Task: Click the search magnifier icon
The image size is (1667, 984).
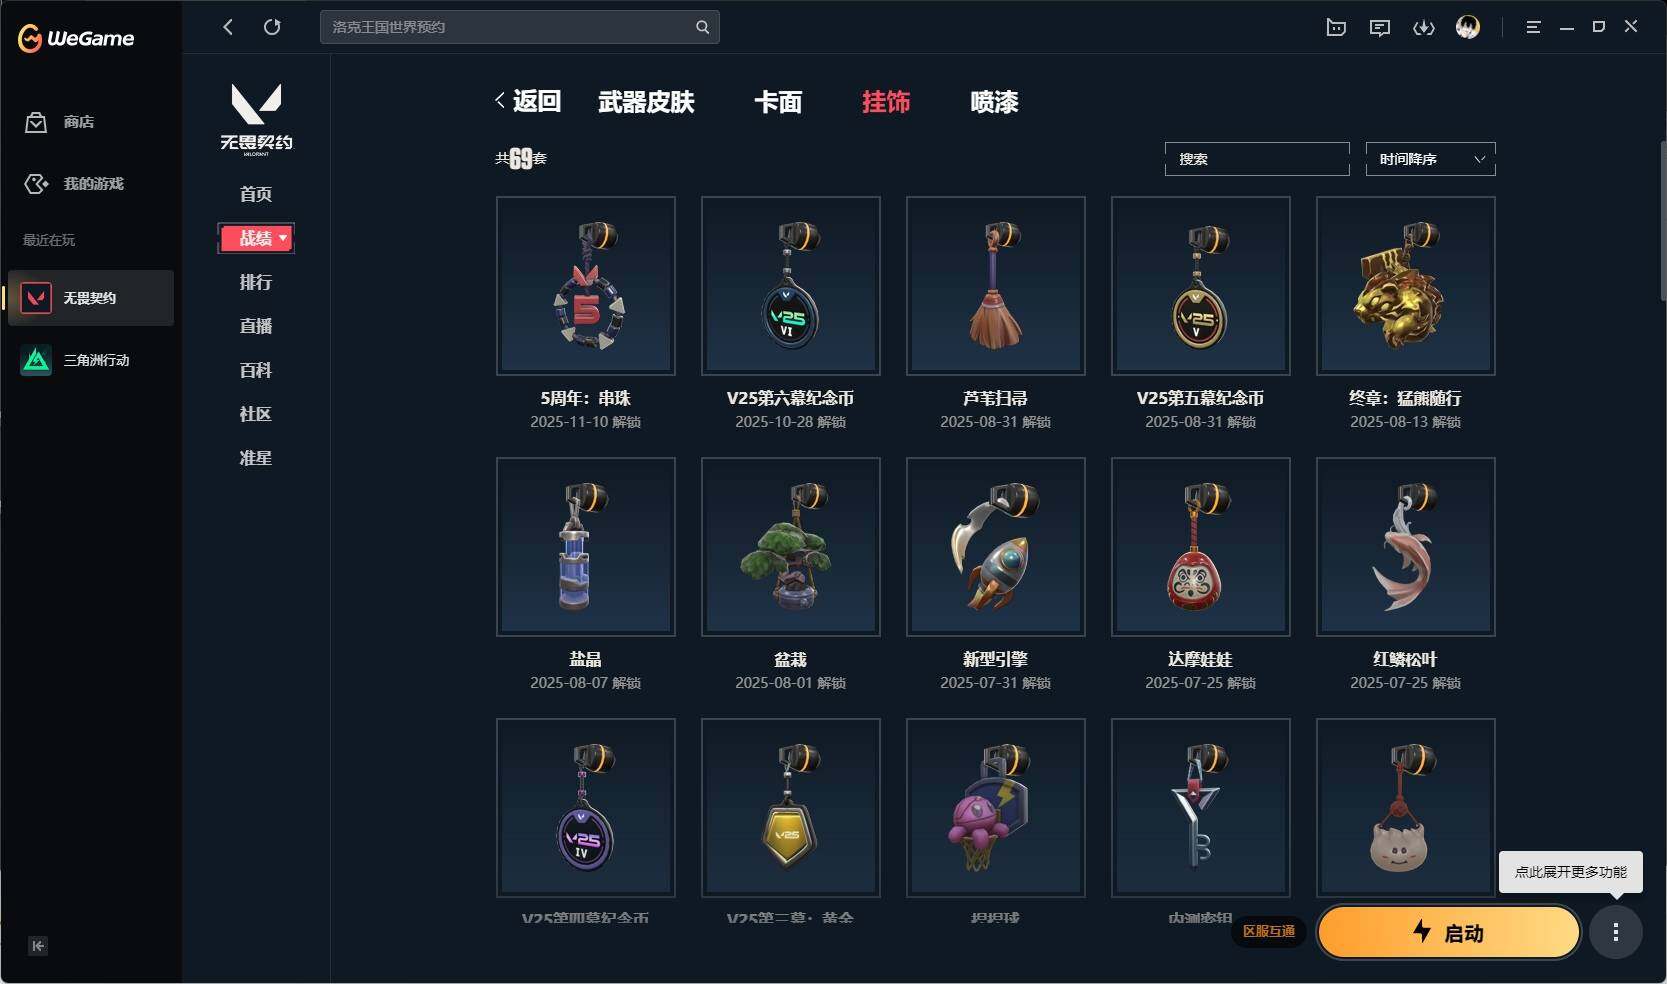Action: click(702, 27)
